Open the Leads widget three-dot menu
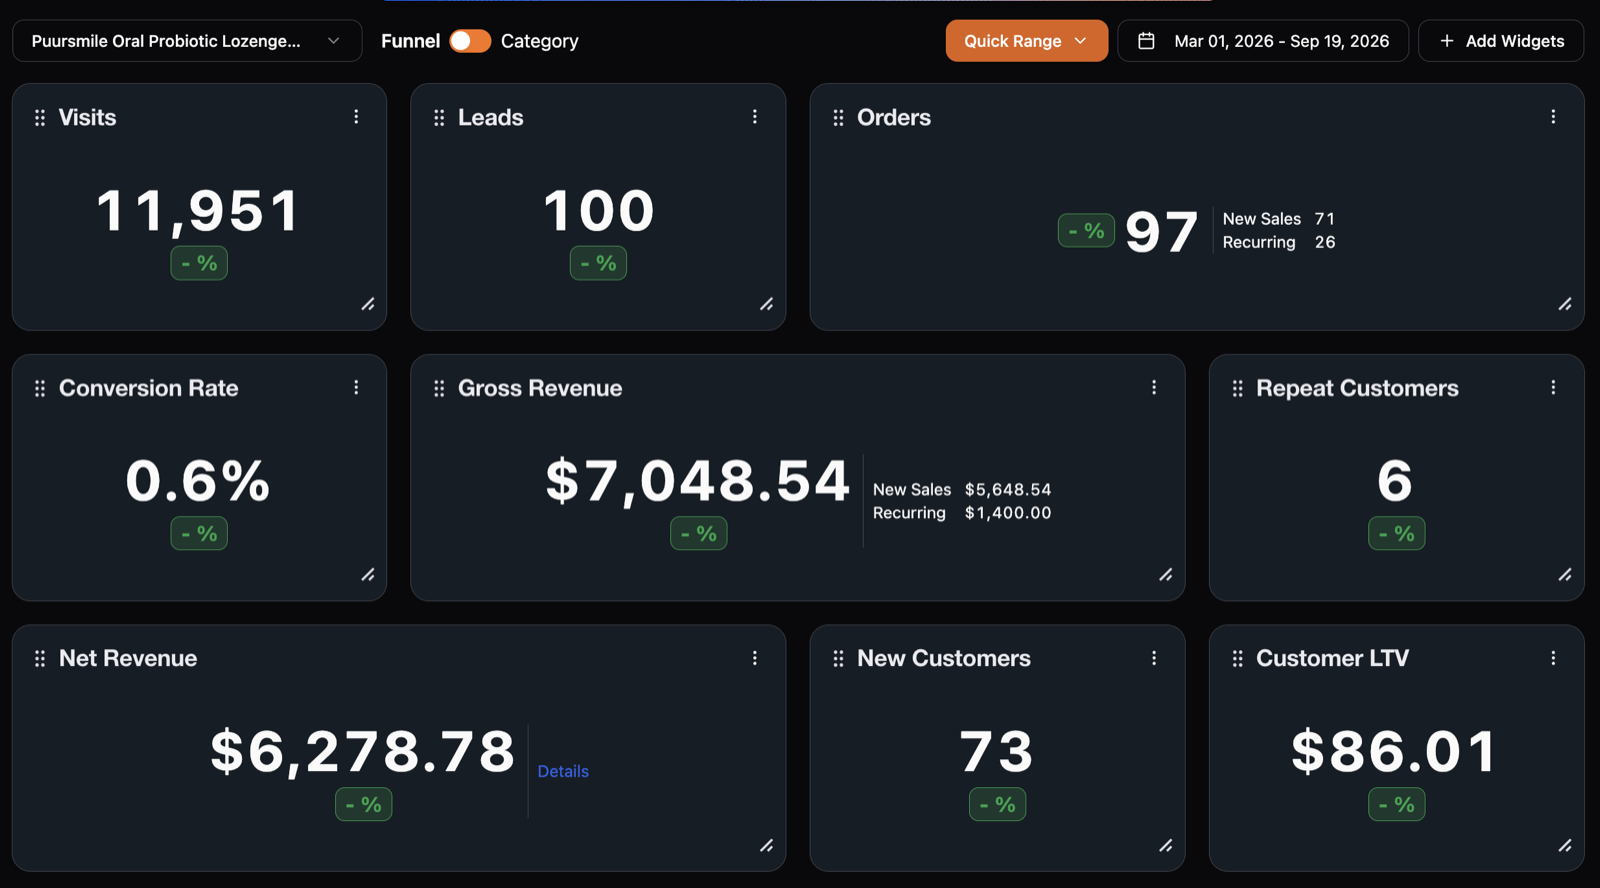 (755, 117)
